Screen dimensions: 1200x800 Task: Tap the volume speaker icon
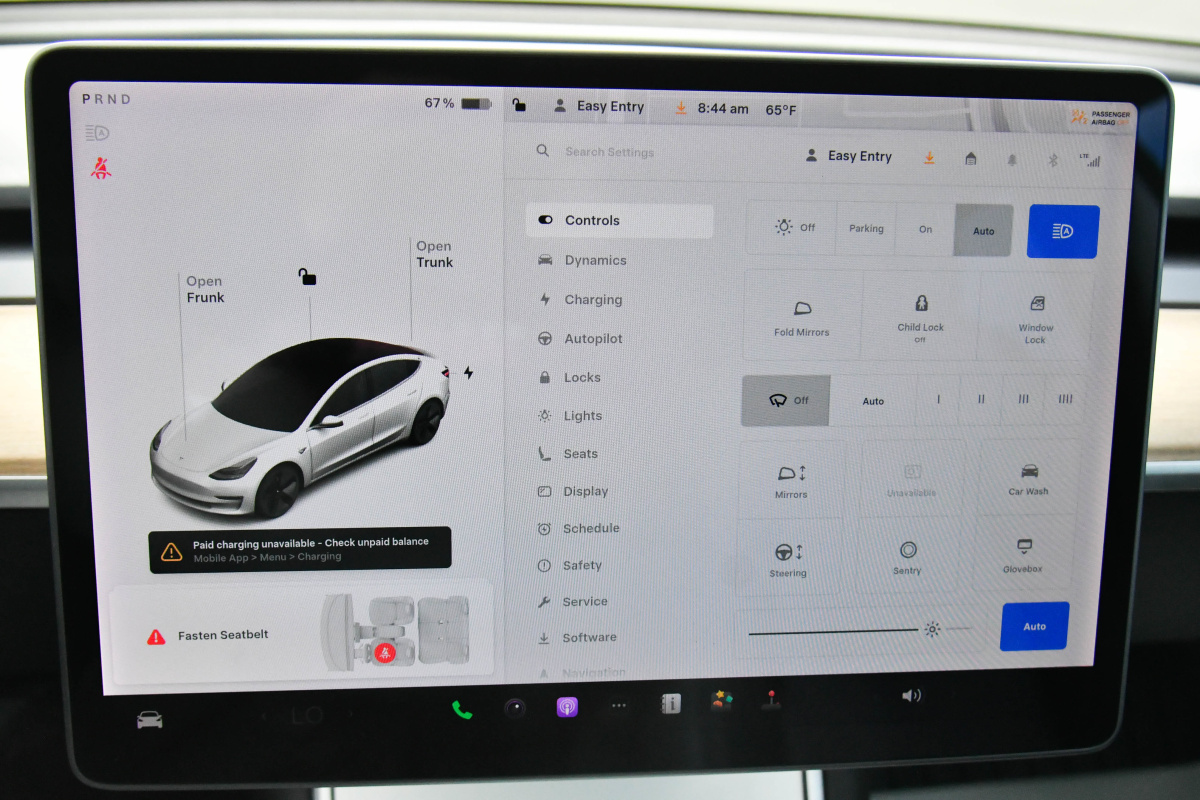tap(911, 695)
